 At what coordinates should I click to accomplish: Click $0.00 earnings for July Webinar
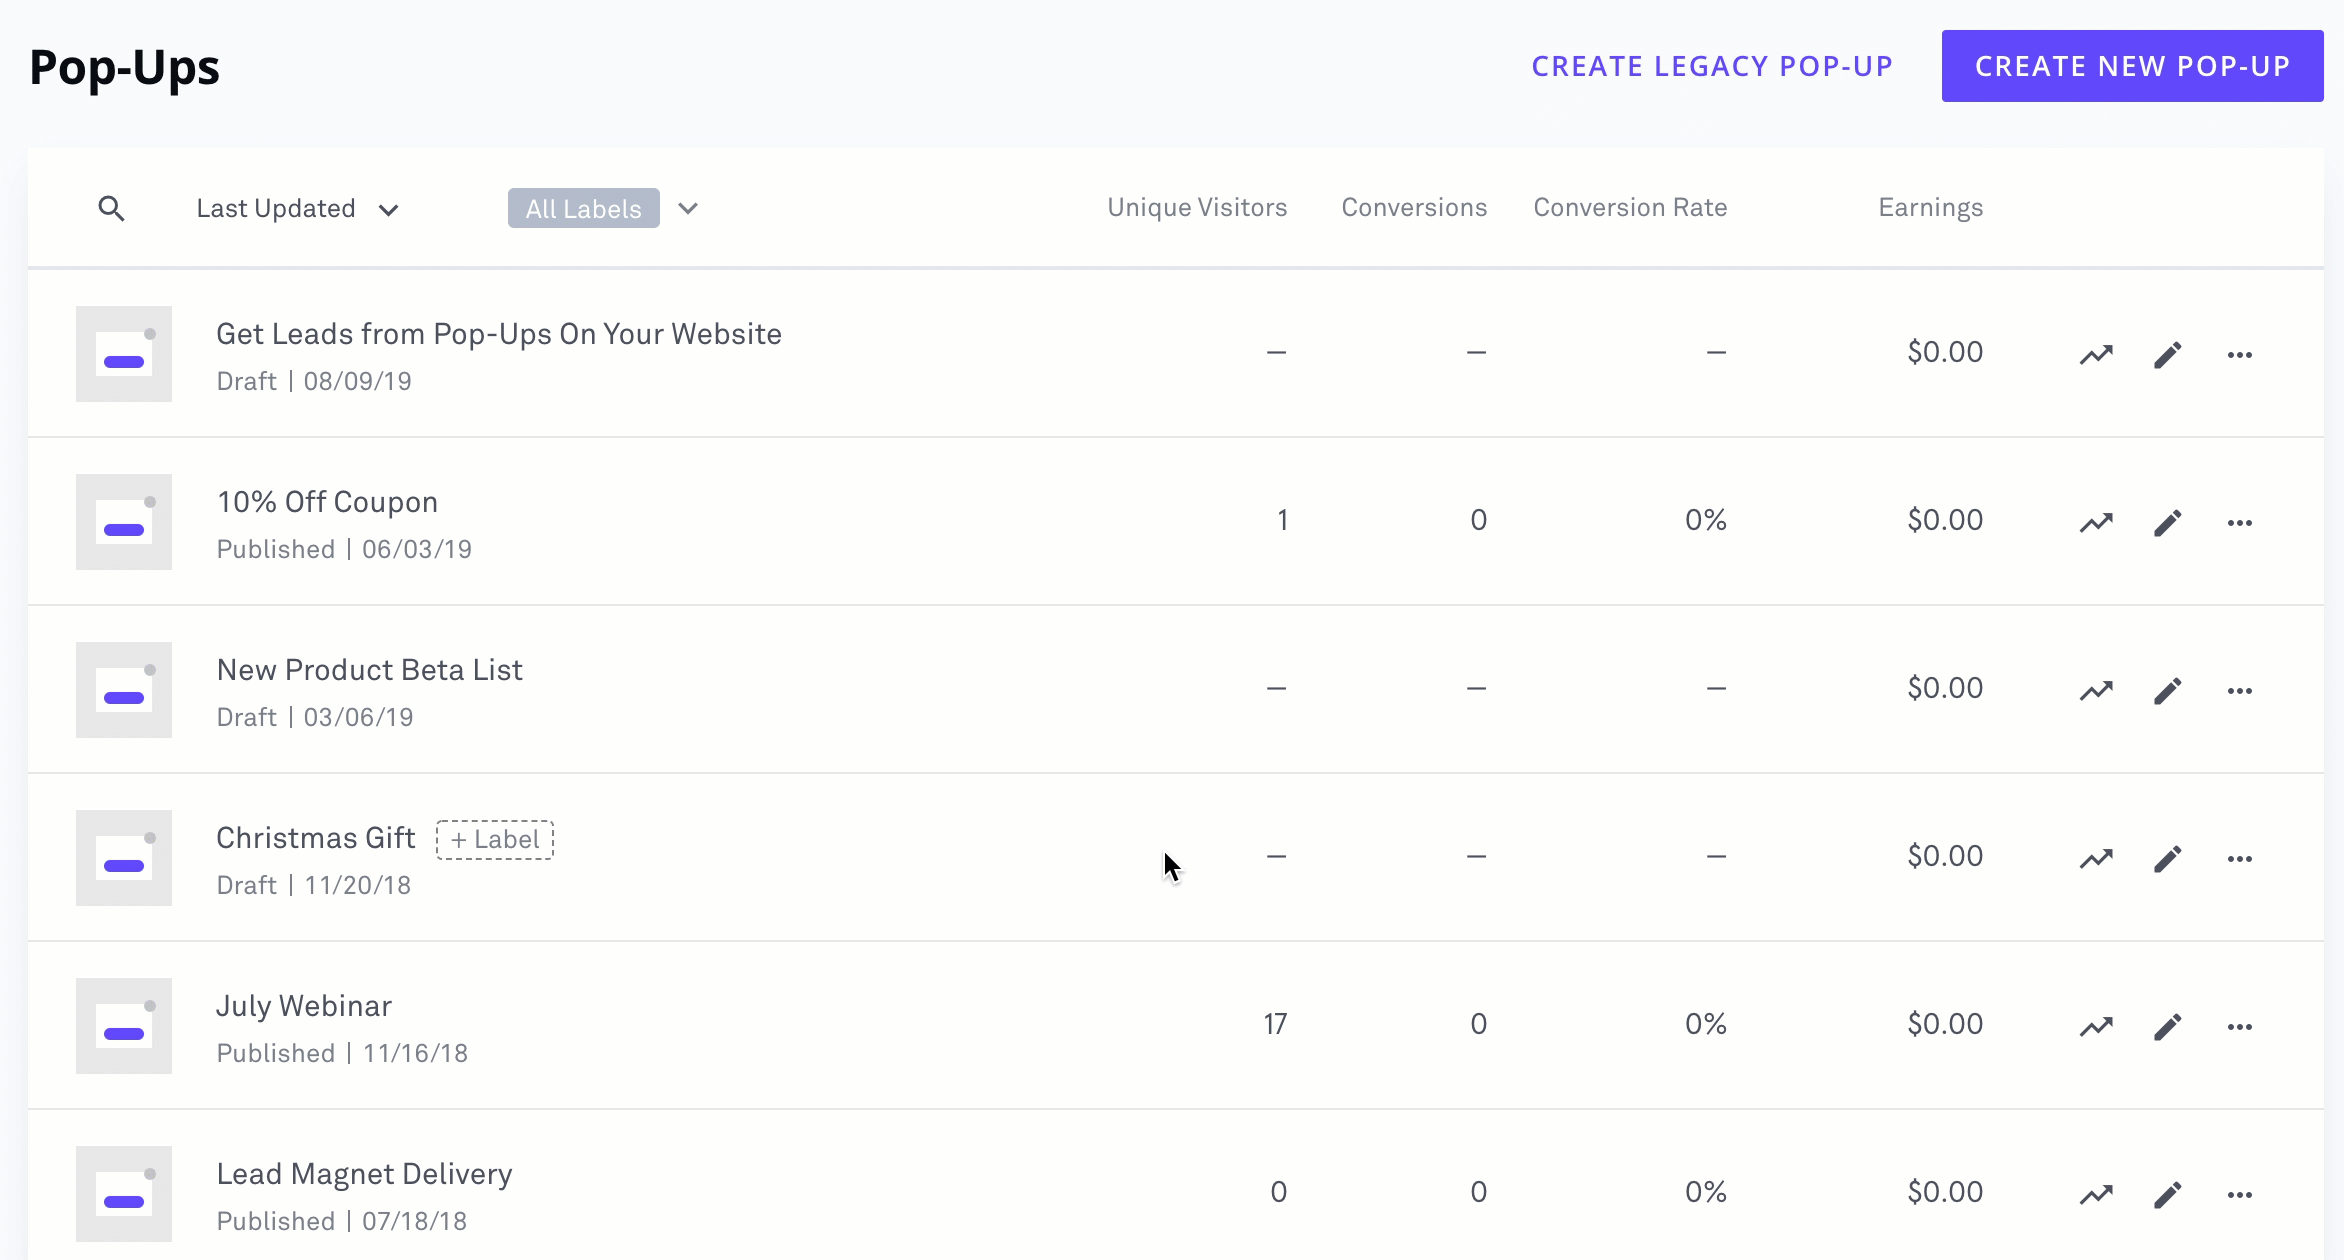tap(1945, 1024)
